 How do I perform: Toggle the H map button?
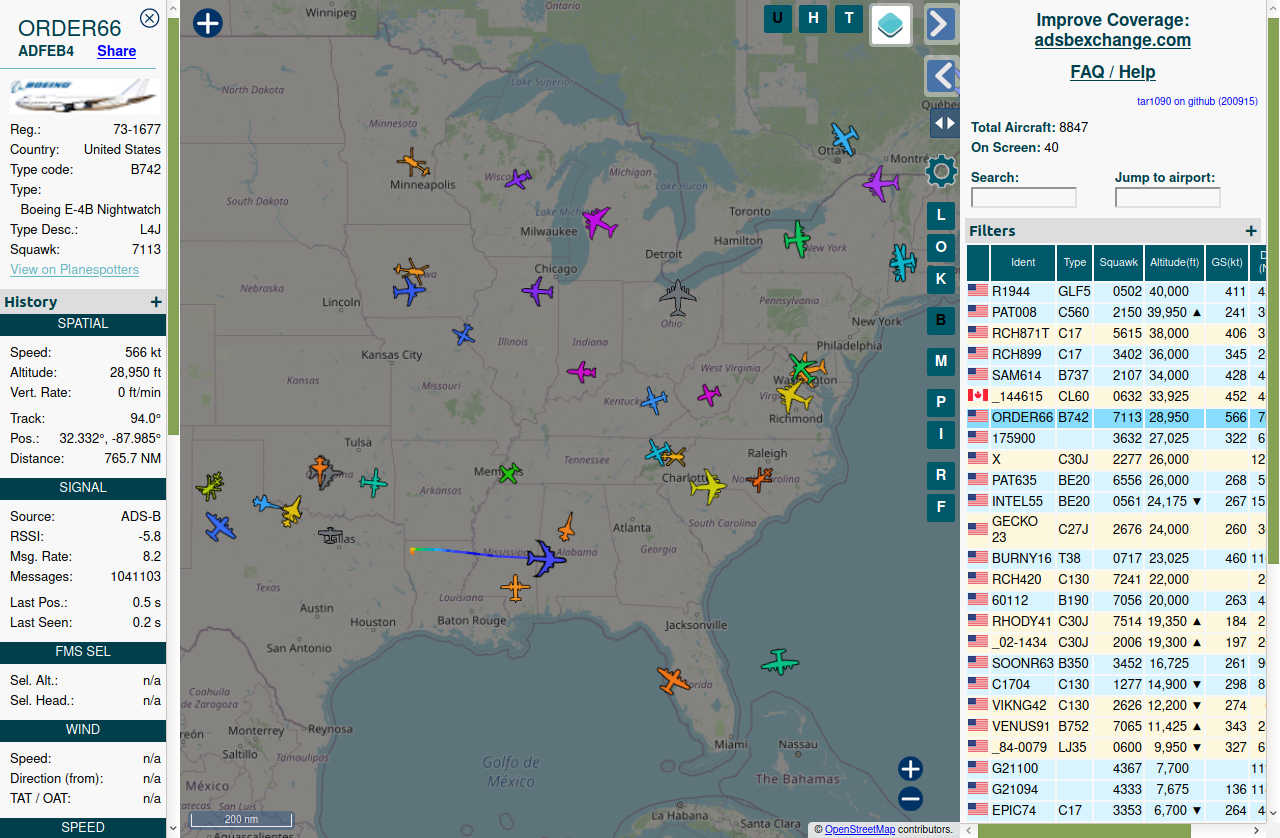coord(813,18)
